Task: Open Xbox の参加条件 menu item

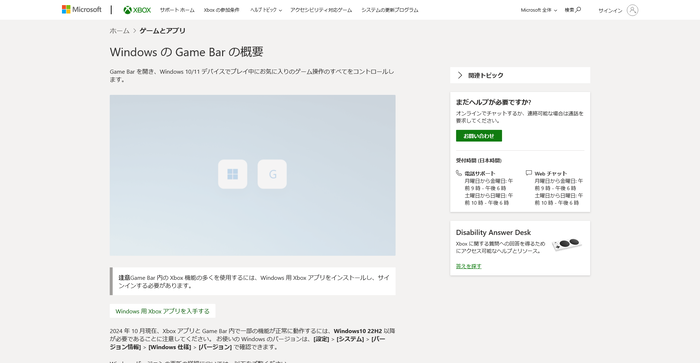Action: [221, 10]
